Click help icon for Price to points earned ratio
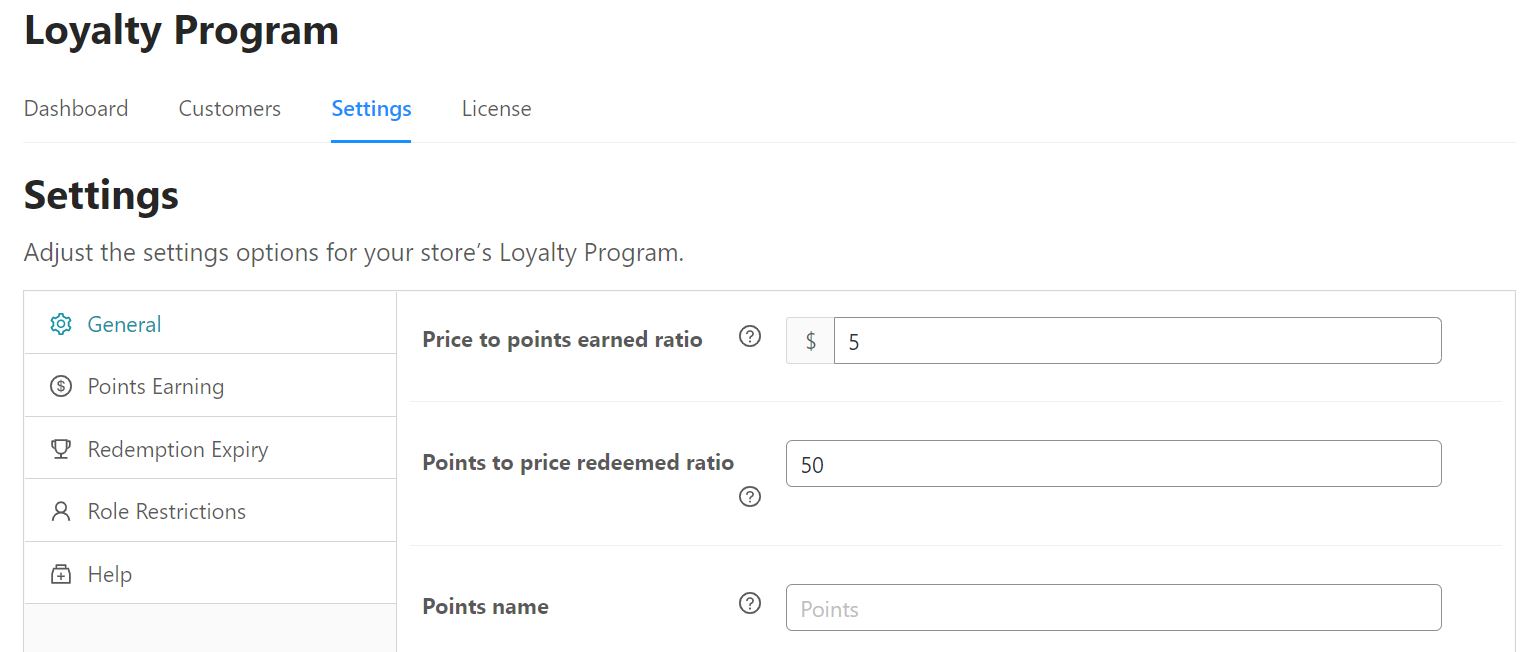This screenshot has width=1537, height=652. (x=750, y=337)
